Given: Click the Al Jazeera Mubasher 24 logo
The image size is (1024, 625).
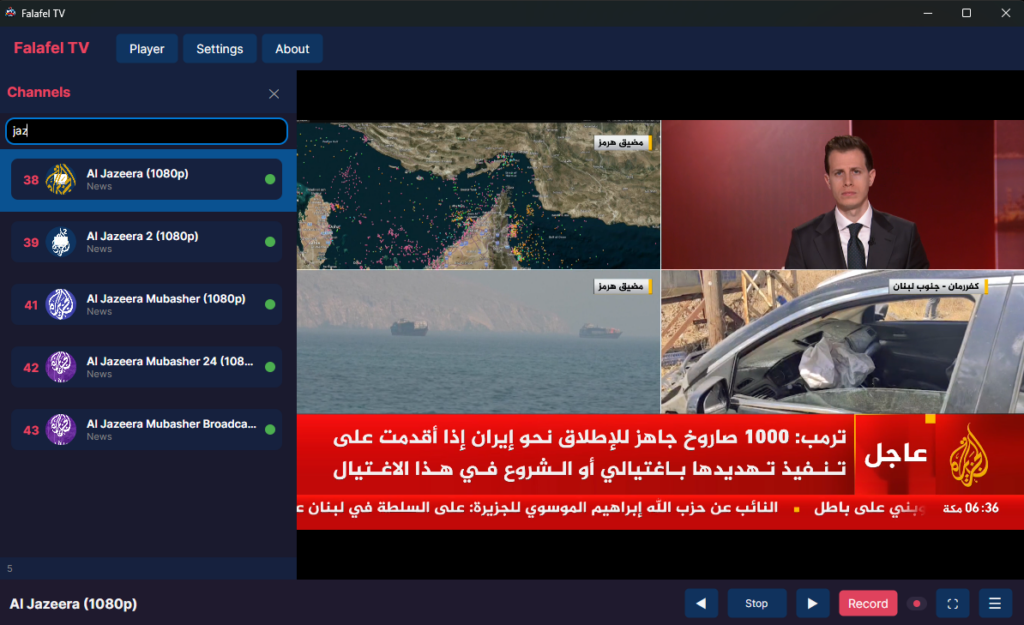Looking at the screenshot, I should 61,368.
